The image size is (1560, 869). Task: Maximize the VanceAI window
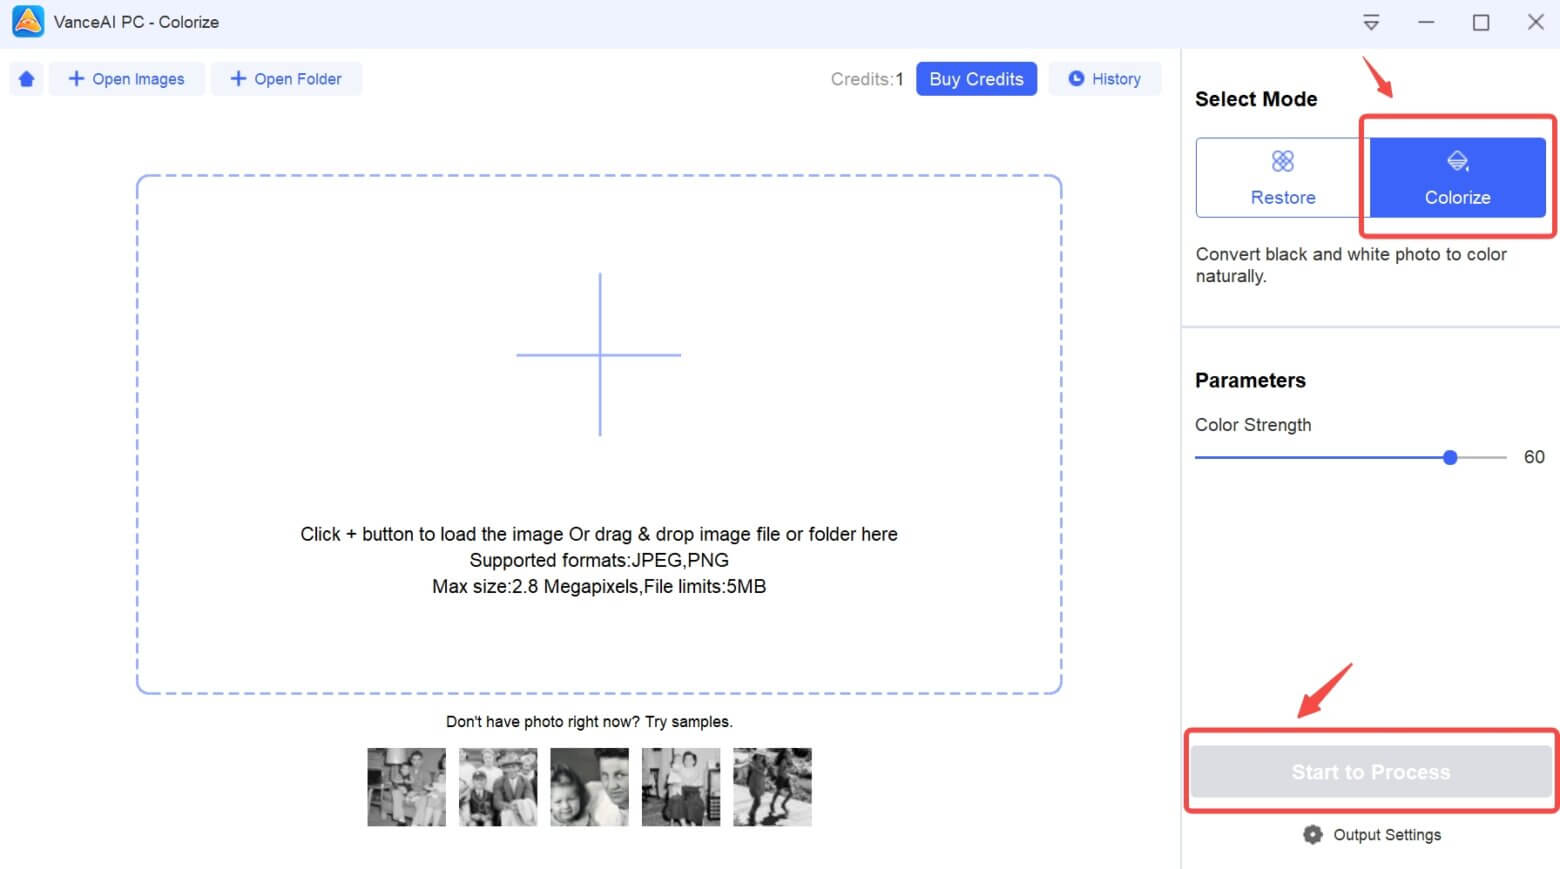click(1481, 22)
